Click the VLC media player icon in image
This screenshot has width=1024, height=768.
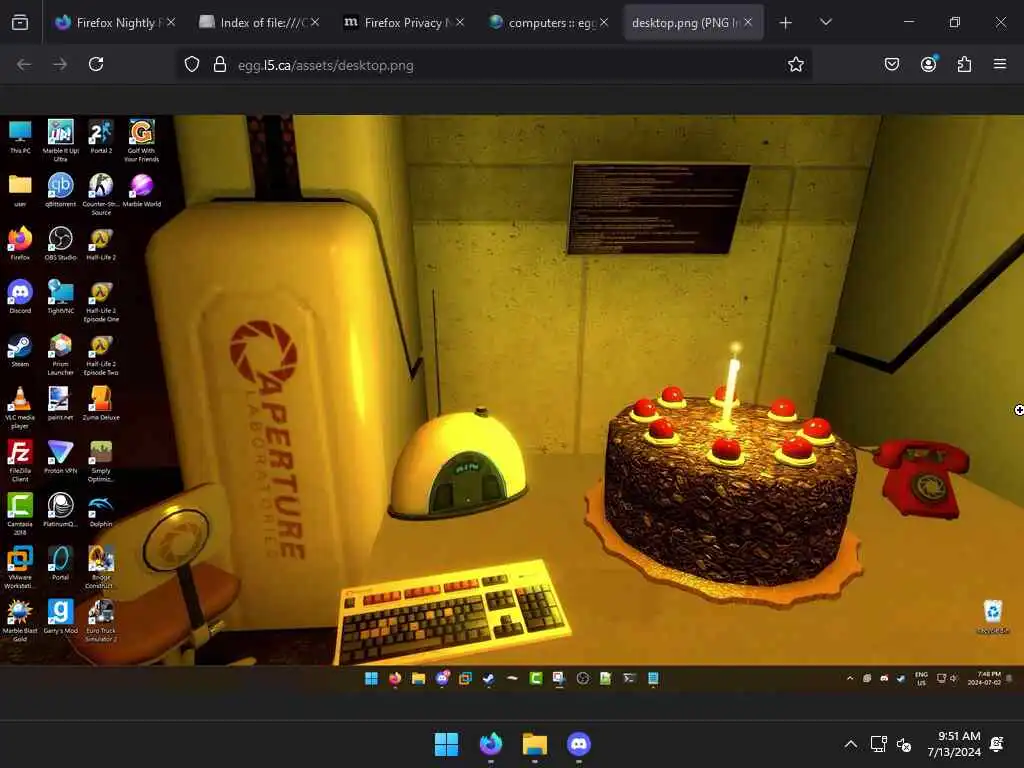coord(20,407)
